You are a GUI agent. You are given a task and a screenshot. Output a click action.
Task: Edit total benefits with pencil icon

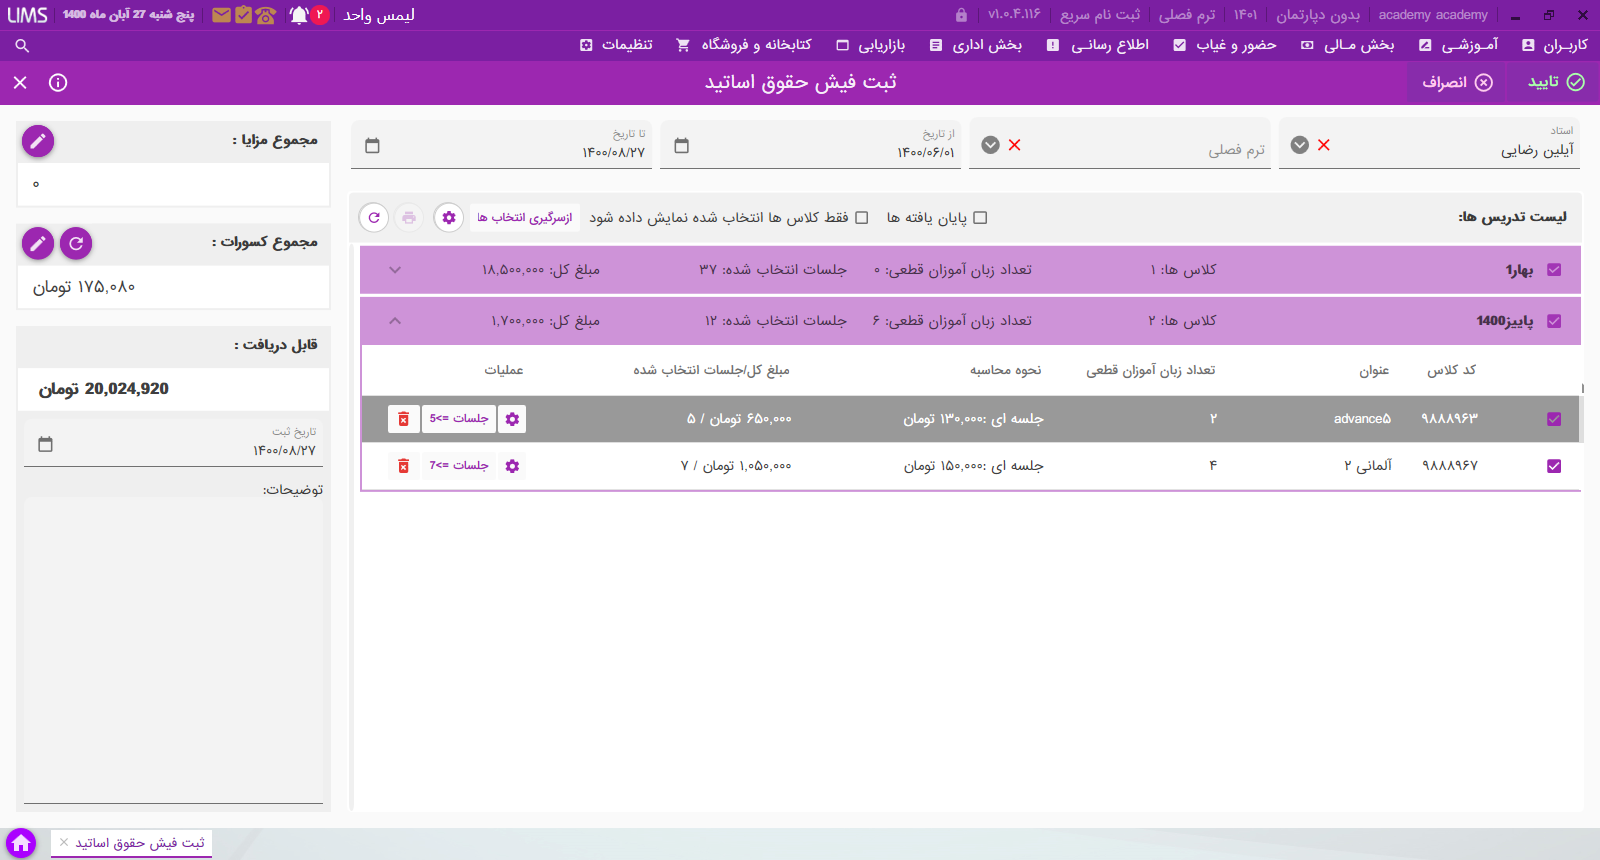(x=38, y=141)
